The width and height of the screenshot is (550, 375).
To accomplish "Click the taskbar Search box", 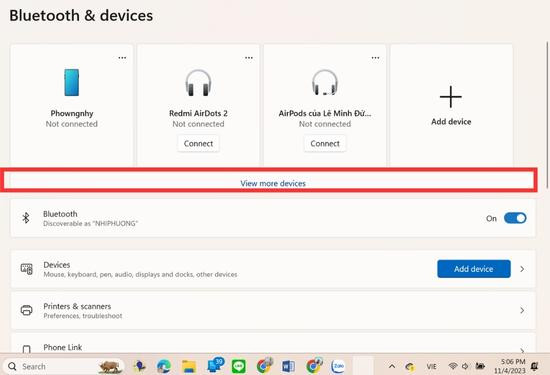I will pos(64,366).
